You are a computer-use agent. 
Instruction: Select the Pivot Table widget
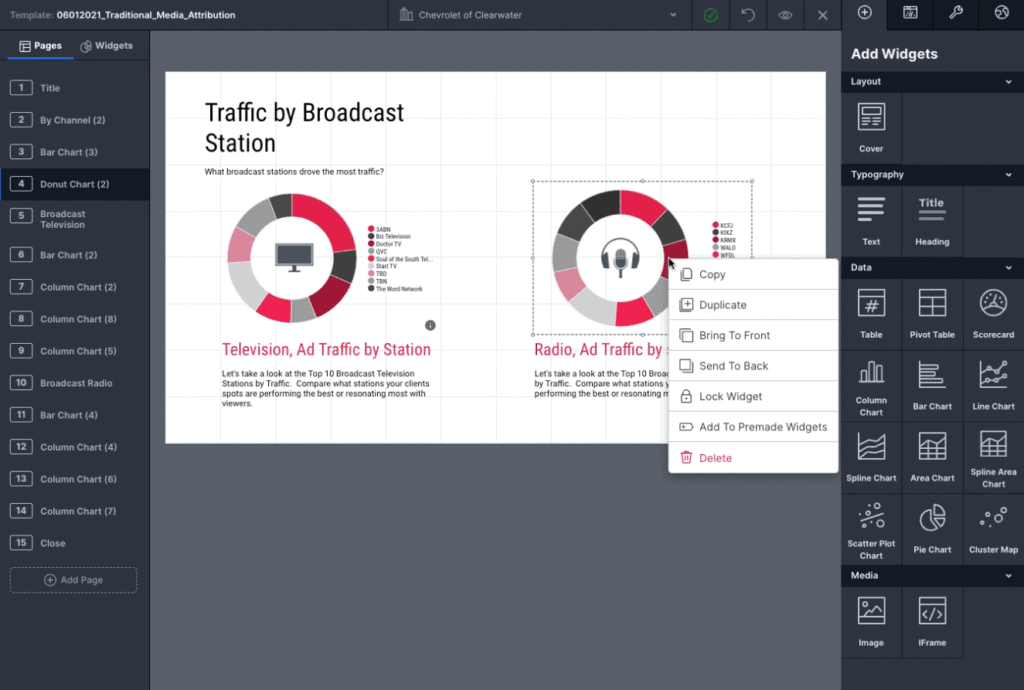[932, 313]
